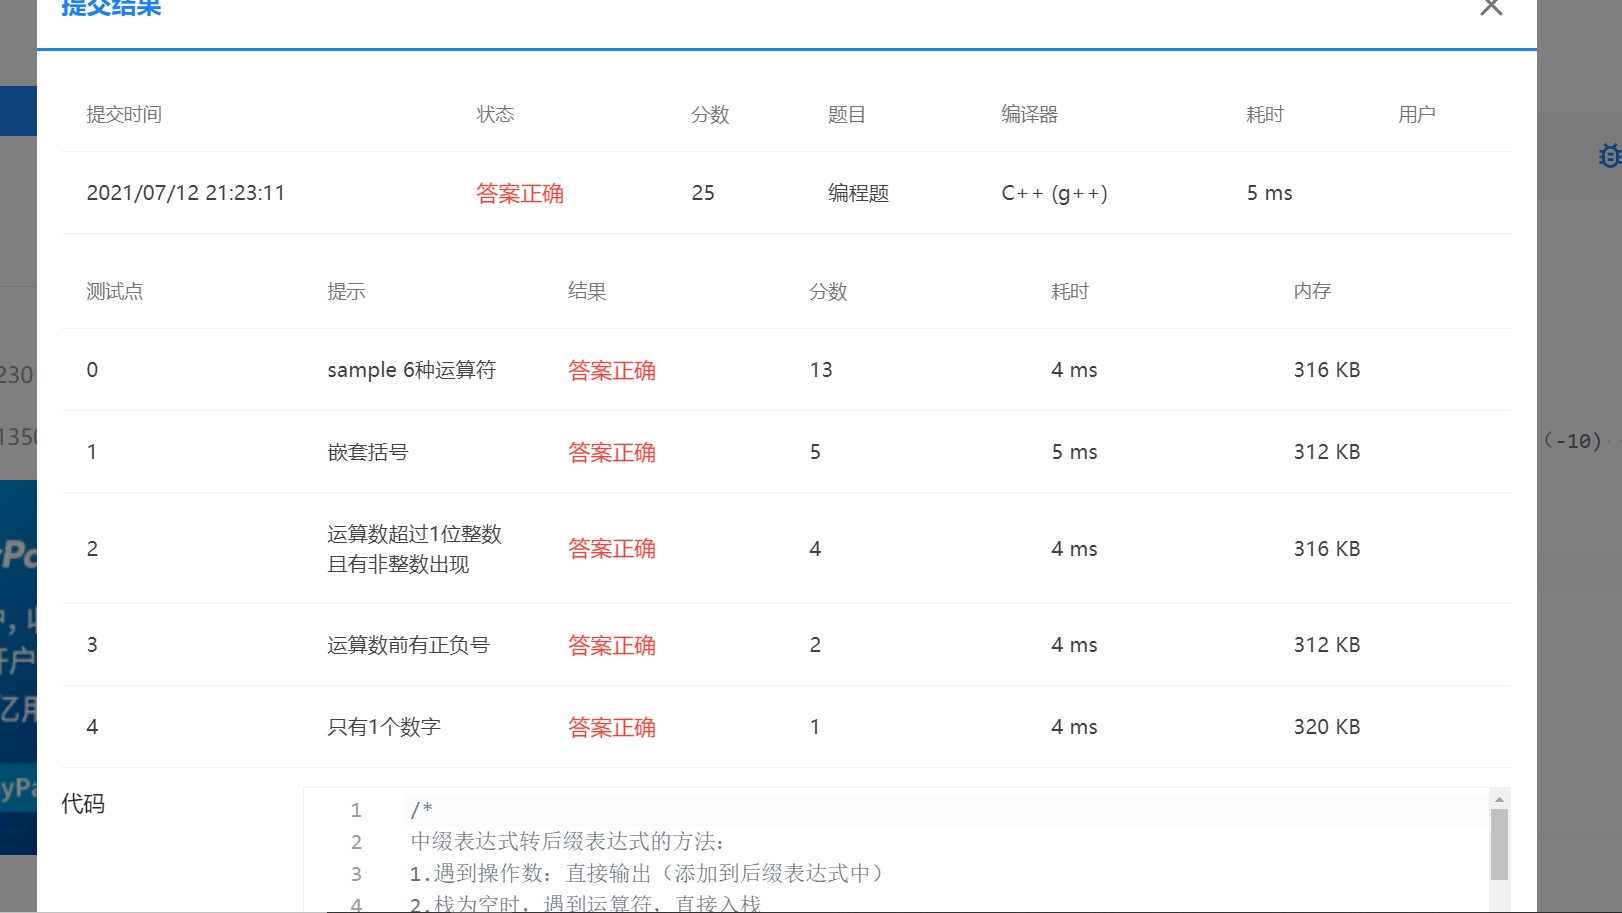Click the 测试点 column header
Screen dimensions: 1622x913
[115, 291]
